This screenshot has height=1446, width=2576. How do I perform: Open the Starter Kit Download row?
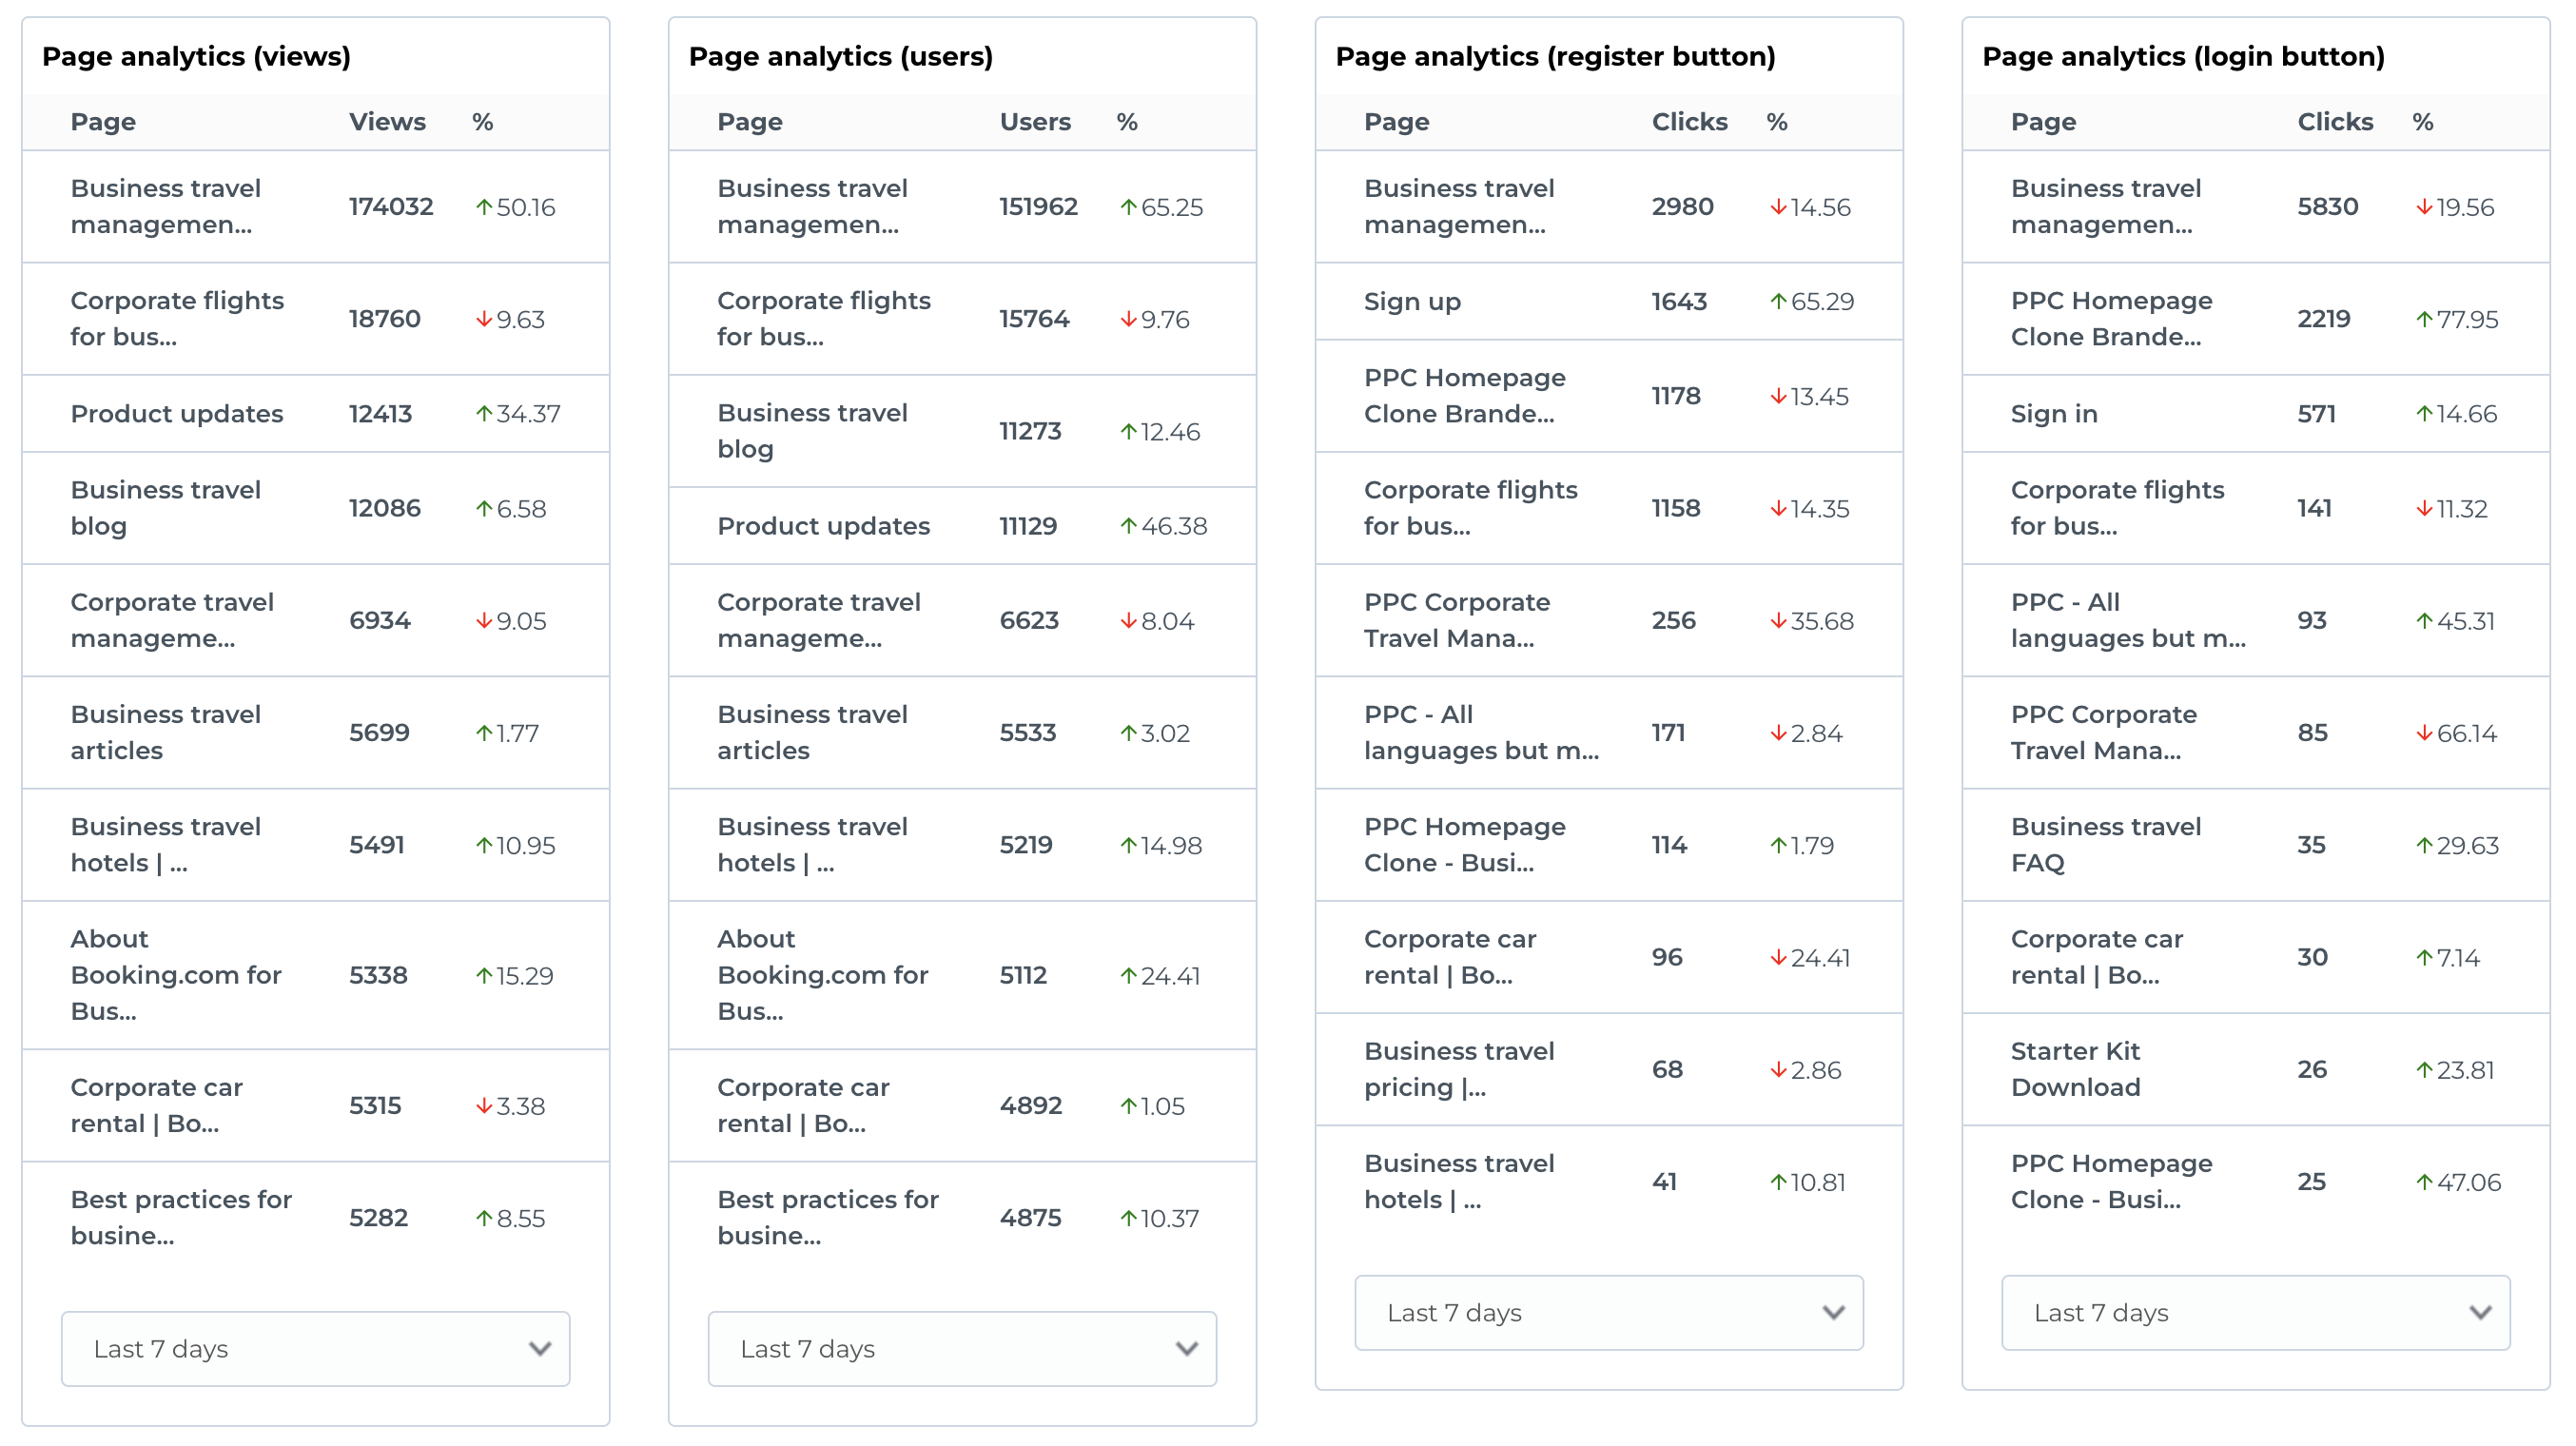(x=2075, y=1069)
